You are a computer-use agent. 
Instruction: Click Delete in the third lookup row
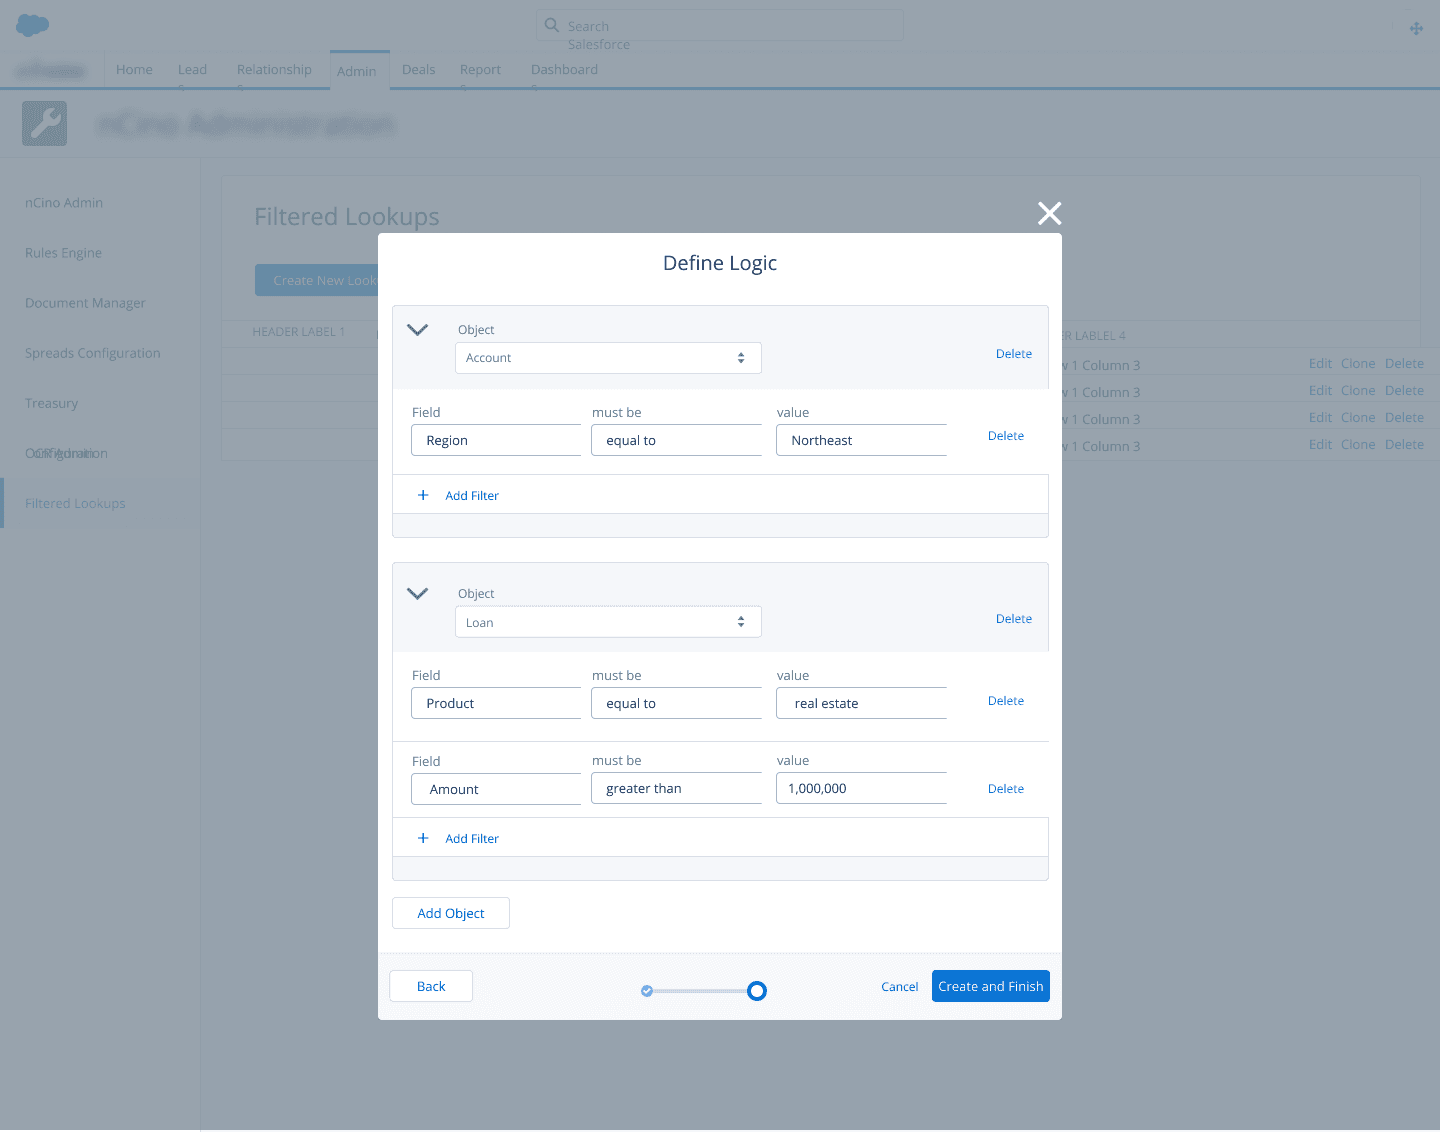[1404, 418]
